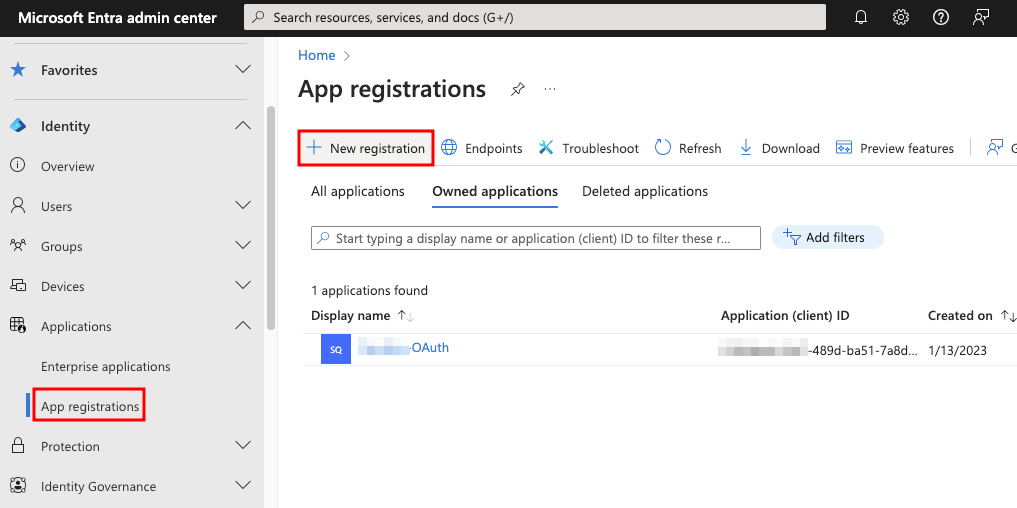Click the 1/13/2023 created date cell
Image resolution: width=1017 pixels, height=508 pixels.
[957, 351]
